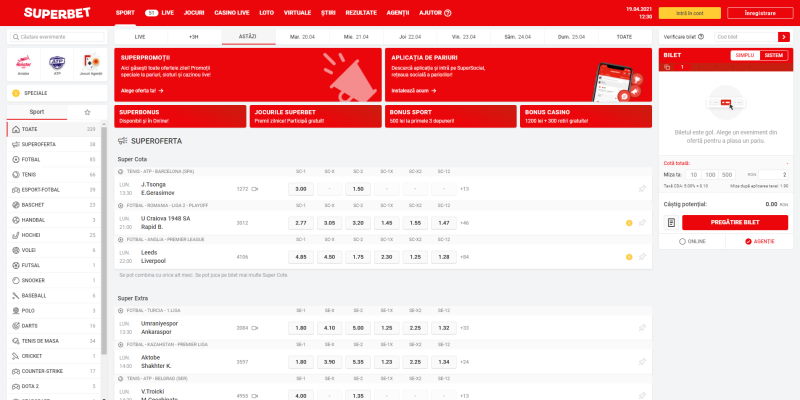Click the sports list vertical scrollbar

coord(104,240)
